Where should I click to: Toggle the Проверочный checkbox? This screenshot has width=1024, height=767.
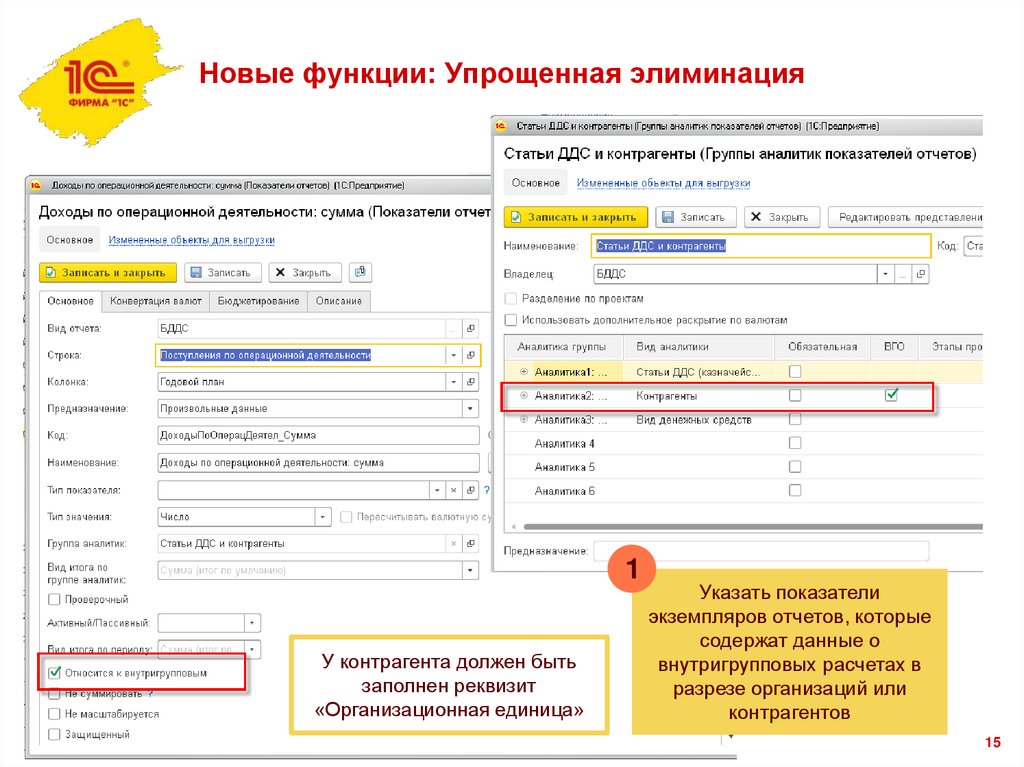54,599
